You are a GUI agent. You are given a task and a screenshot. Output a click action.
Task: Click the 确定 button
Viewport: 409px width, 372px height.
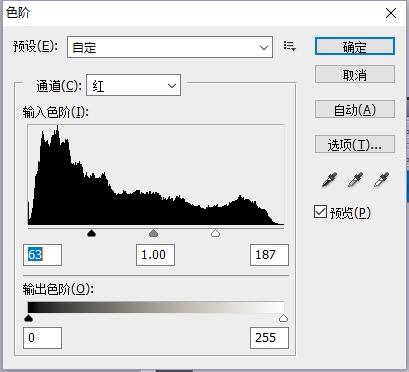click(x=355, y=46)
